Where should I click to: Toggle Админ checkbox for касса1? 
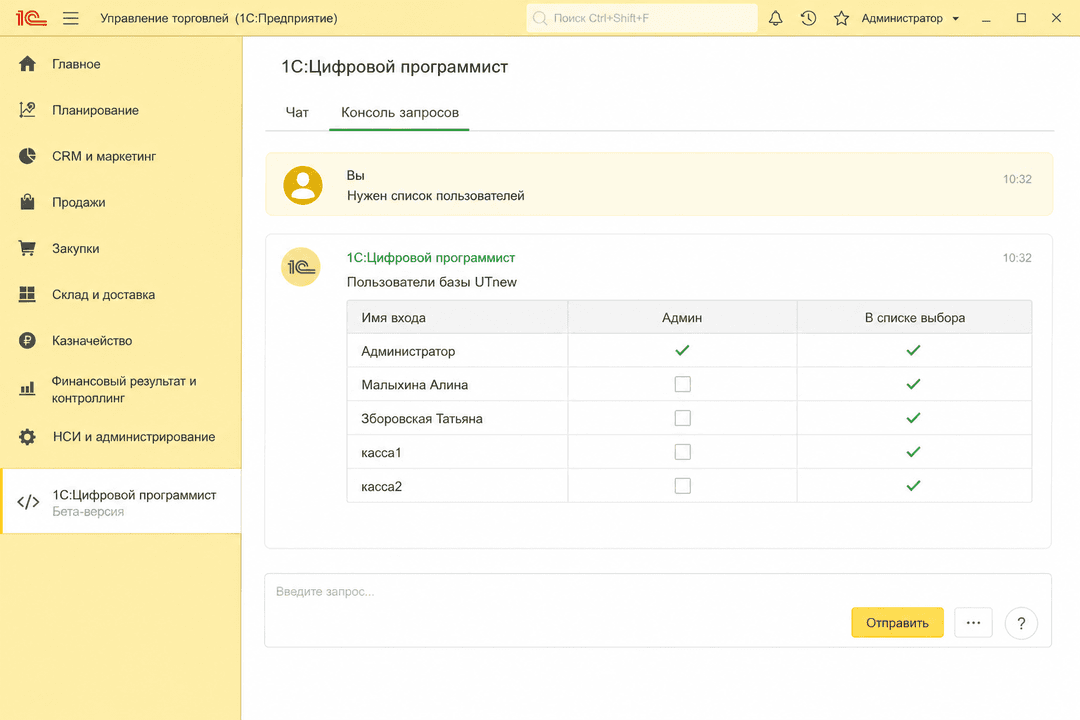[x=683, y=452]
